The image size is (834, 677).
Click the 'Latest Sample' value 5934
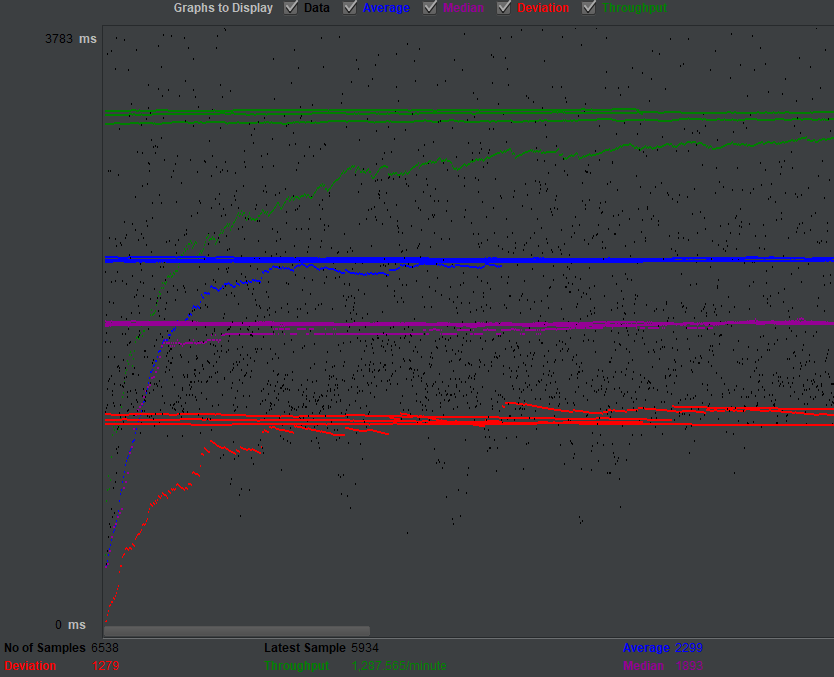click(365, 648)
